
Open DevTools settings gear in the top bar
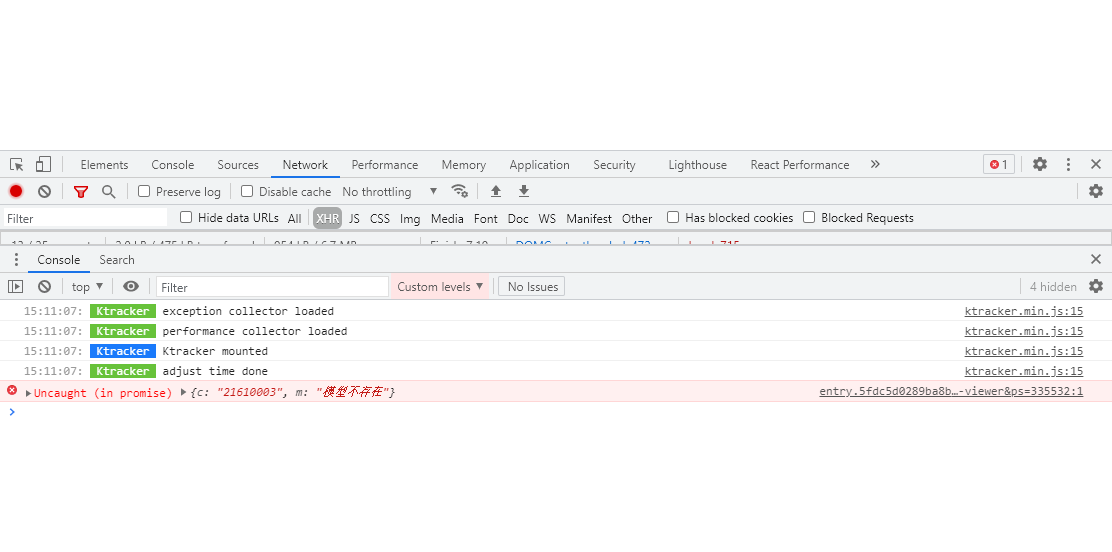(x=1040, y=165)
